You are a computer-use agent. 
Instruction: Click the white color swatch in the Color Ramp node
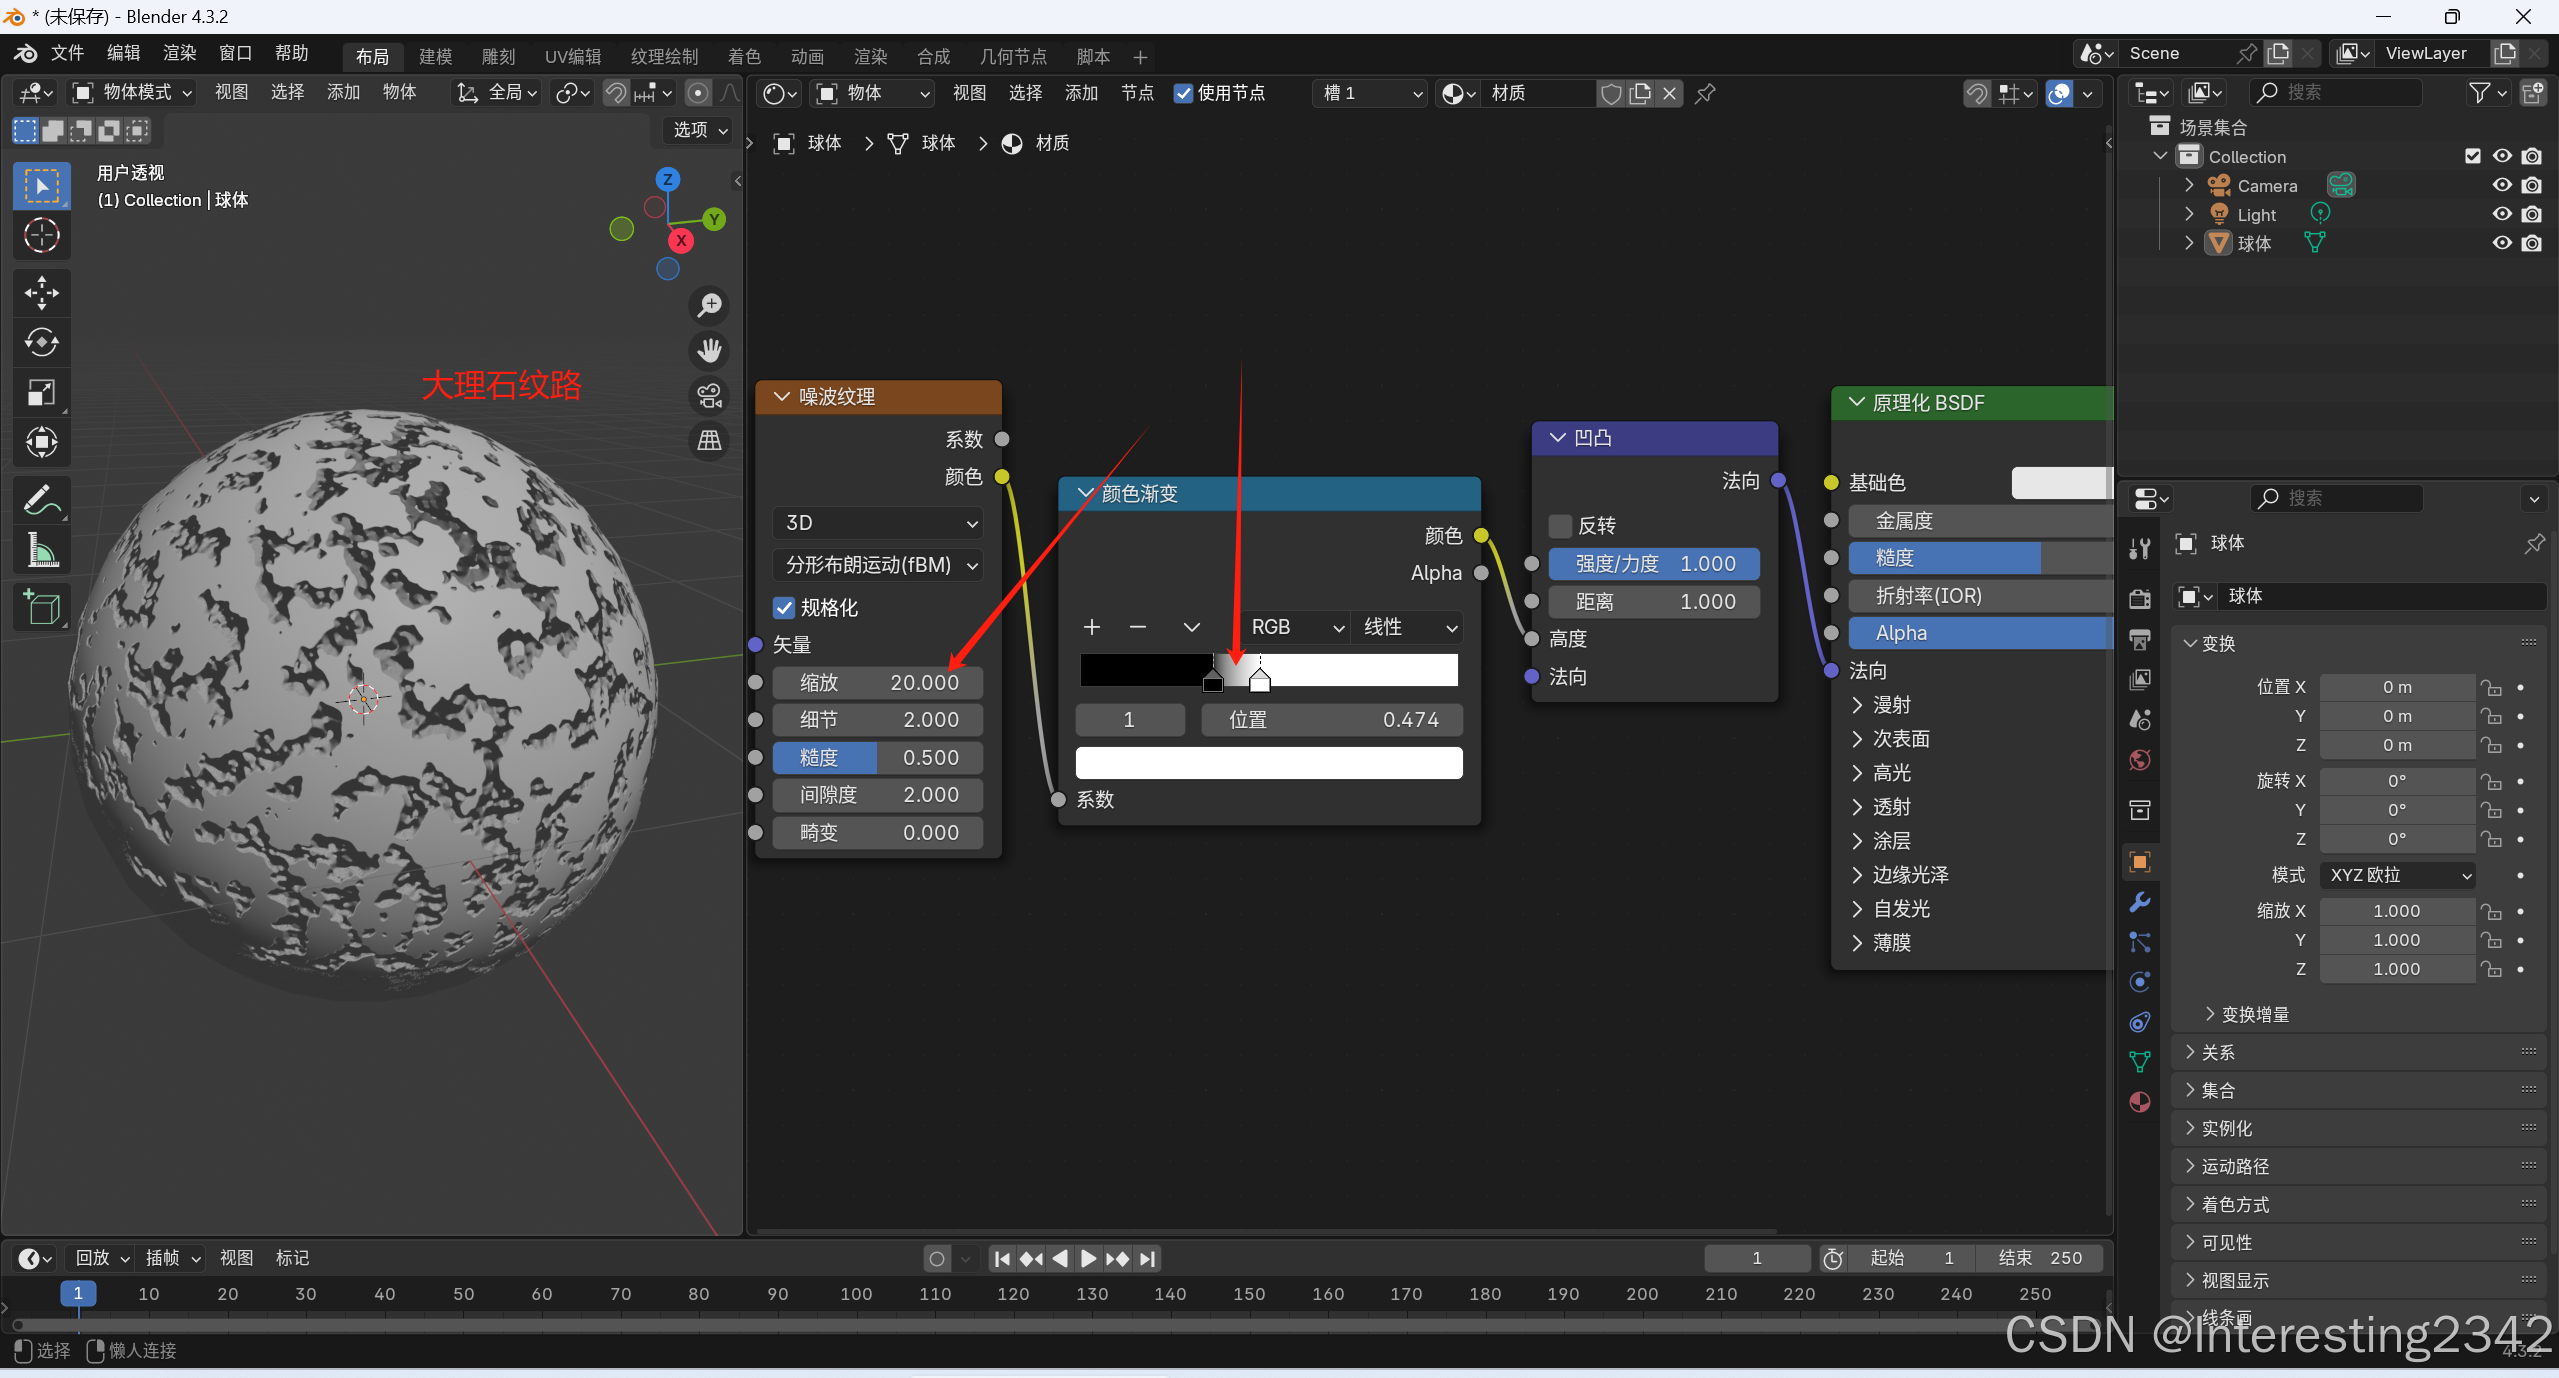pyautogui.click(x=1268, y=763)
